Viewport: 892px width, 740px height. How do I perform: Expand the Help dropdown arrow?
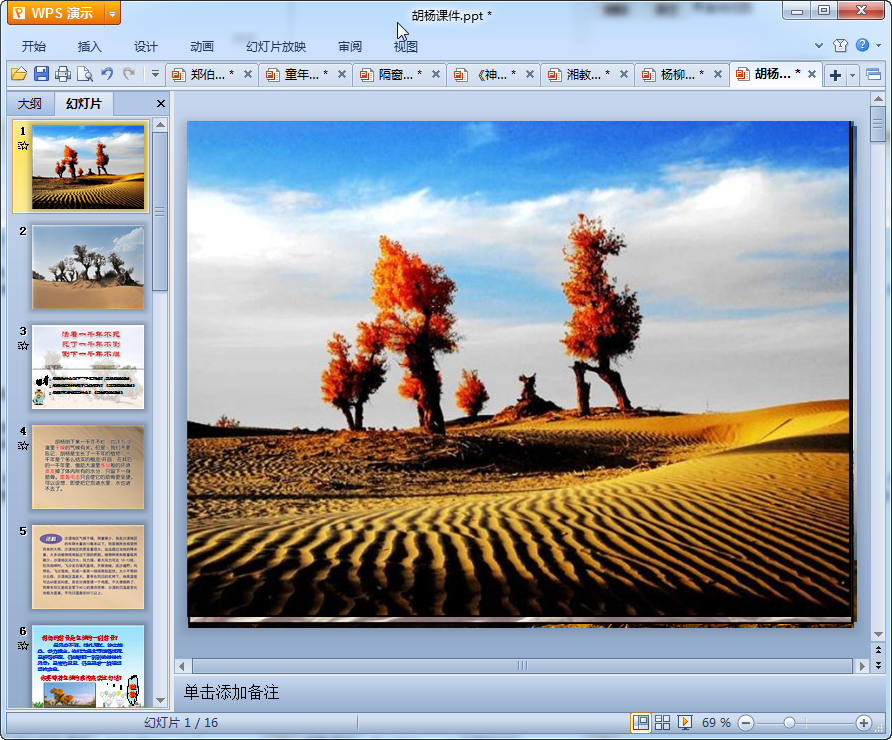pyautogui.click(x=879, y=46)
